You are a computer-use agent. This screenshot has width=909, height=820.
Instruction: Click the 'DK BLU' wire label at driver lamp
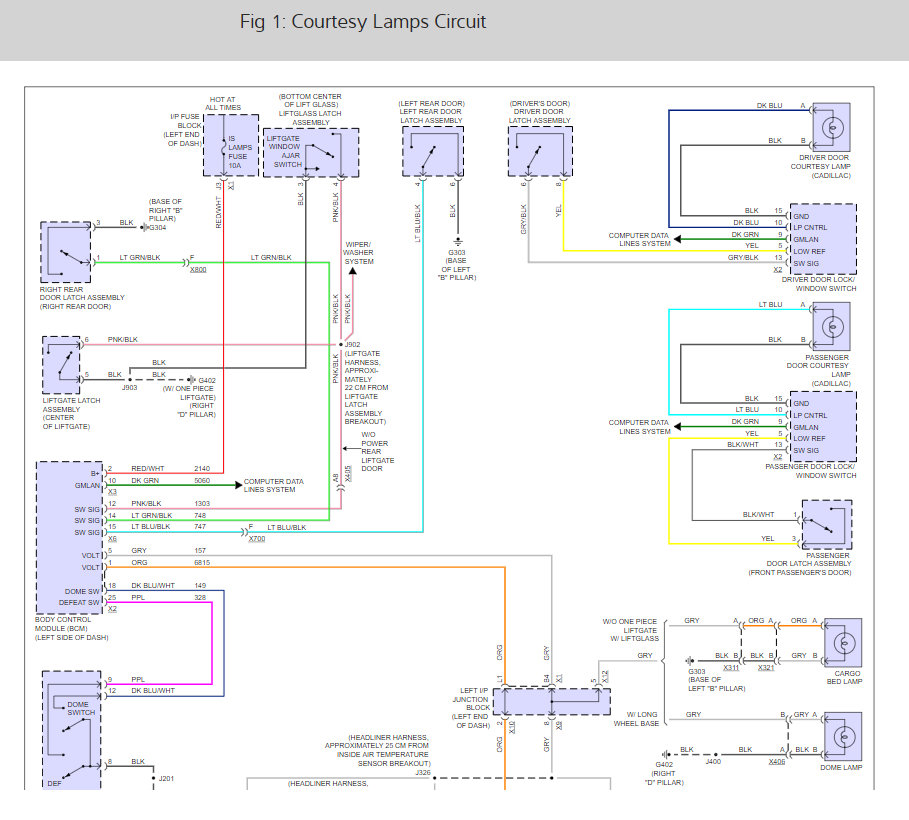coord(769,106)
